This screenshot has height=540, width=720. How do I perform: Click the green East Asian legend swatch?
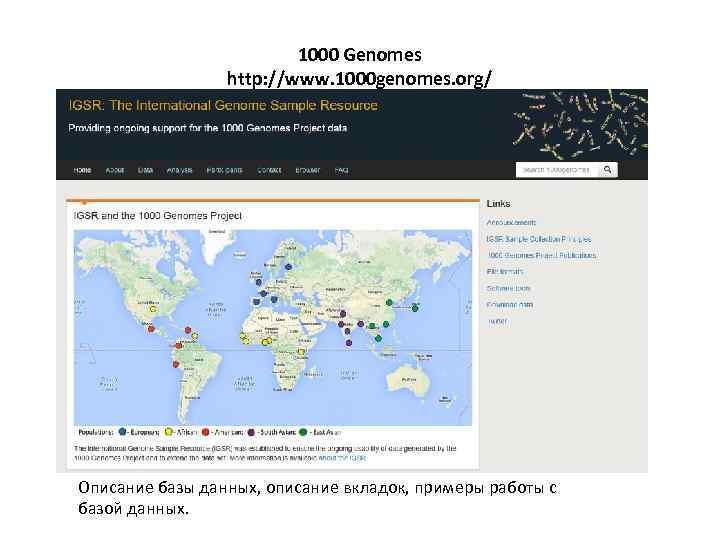coord(303,432)
